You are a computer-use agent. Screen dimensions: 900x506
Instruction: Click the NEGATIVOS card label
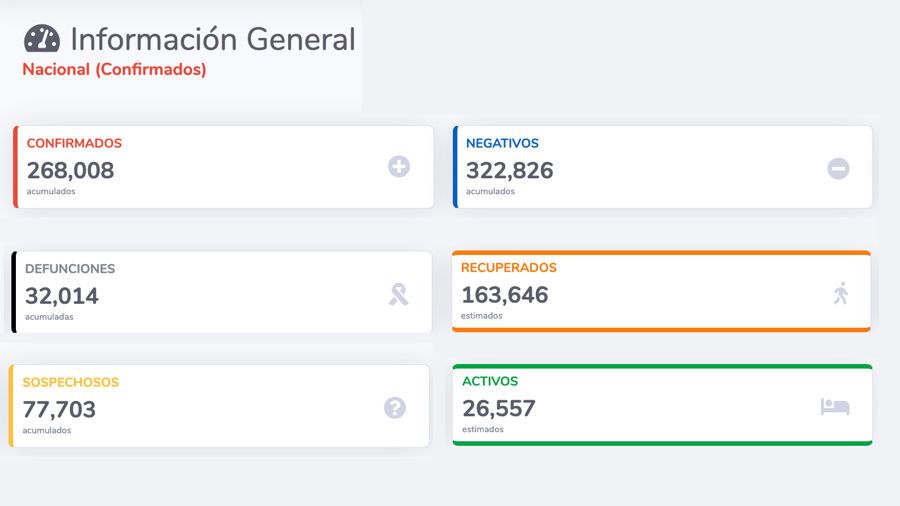click(x=502, y=143)
